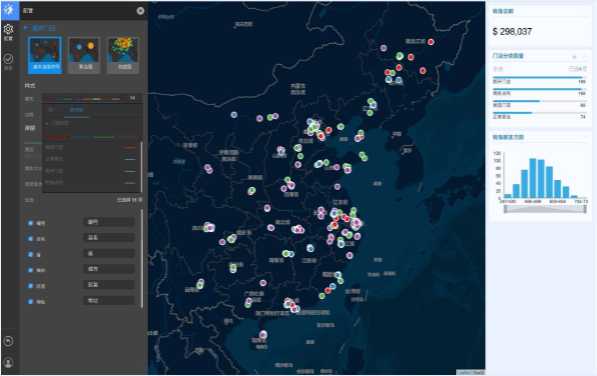The width and height of the screenshot is (597, 376).
Task: Toggle the topmost field checkbox in the list
Action: [x=30, y=223]
